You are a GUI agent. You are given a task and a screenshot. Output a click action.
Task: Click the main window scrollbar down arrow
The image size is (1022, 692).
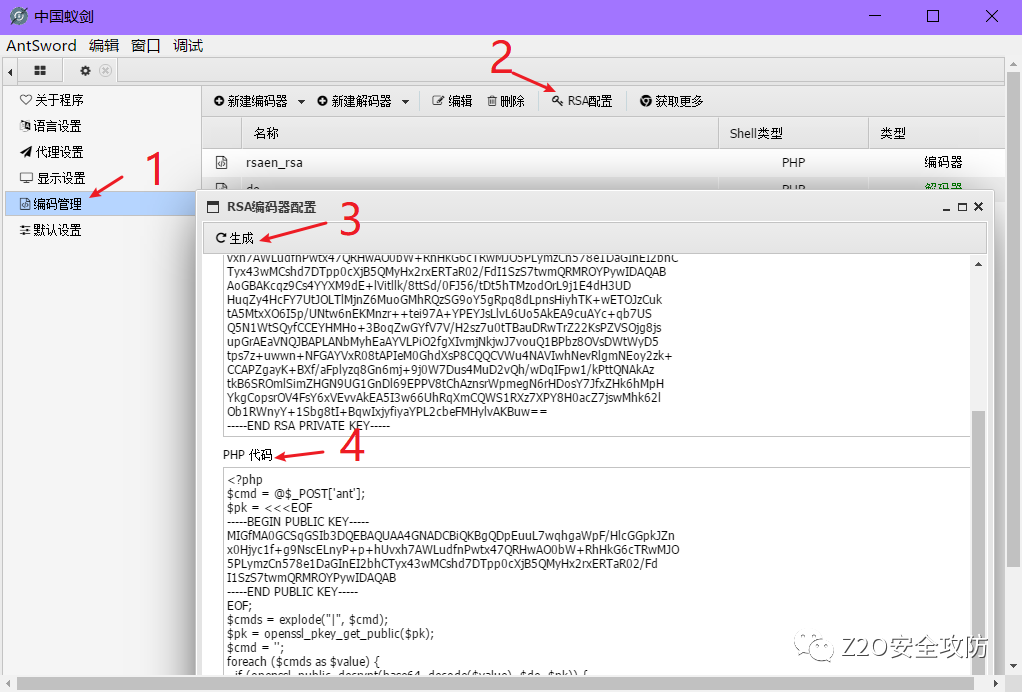1013,666
